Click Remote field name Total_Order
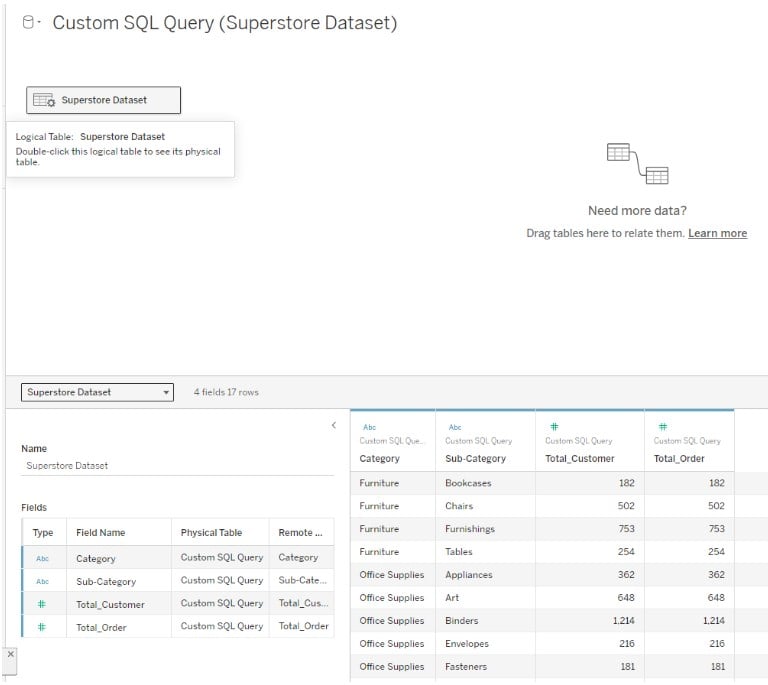 [303, 626]
